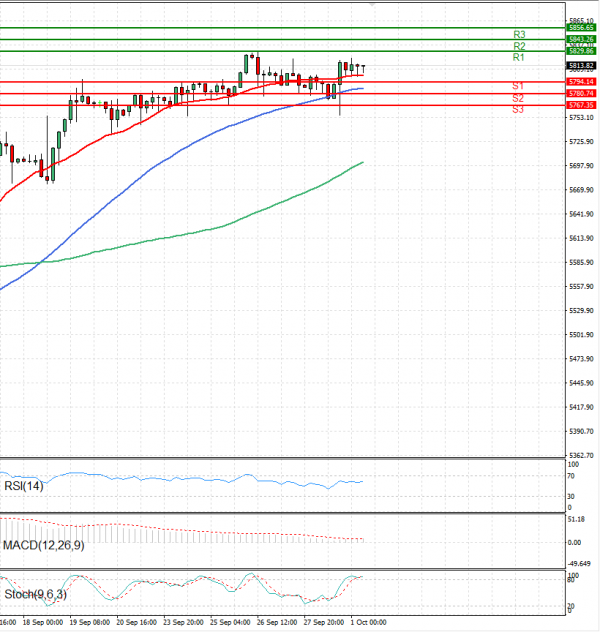Click the 5641.90 price axis value
Image resolution: width=600 pixels, height=632 pixels.
581,214
